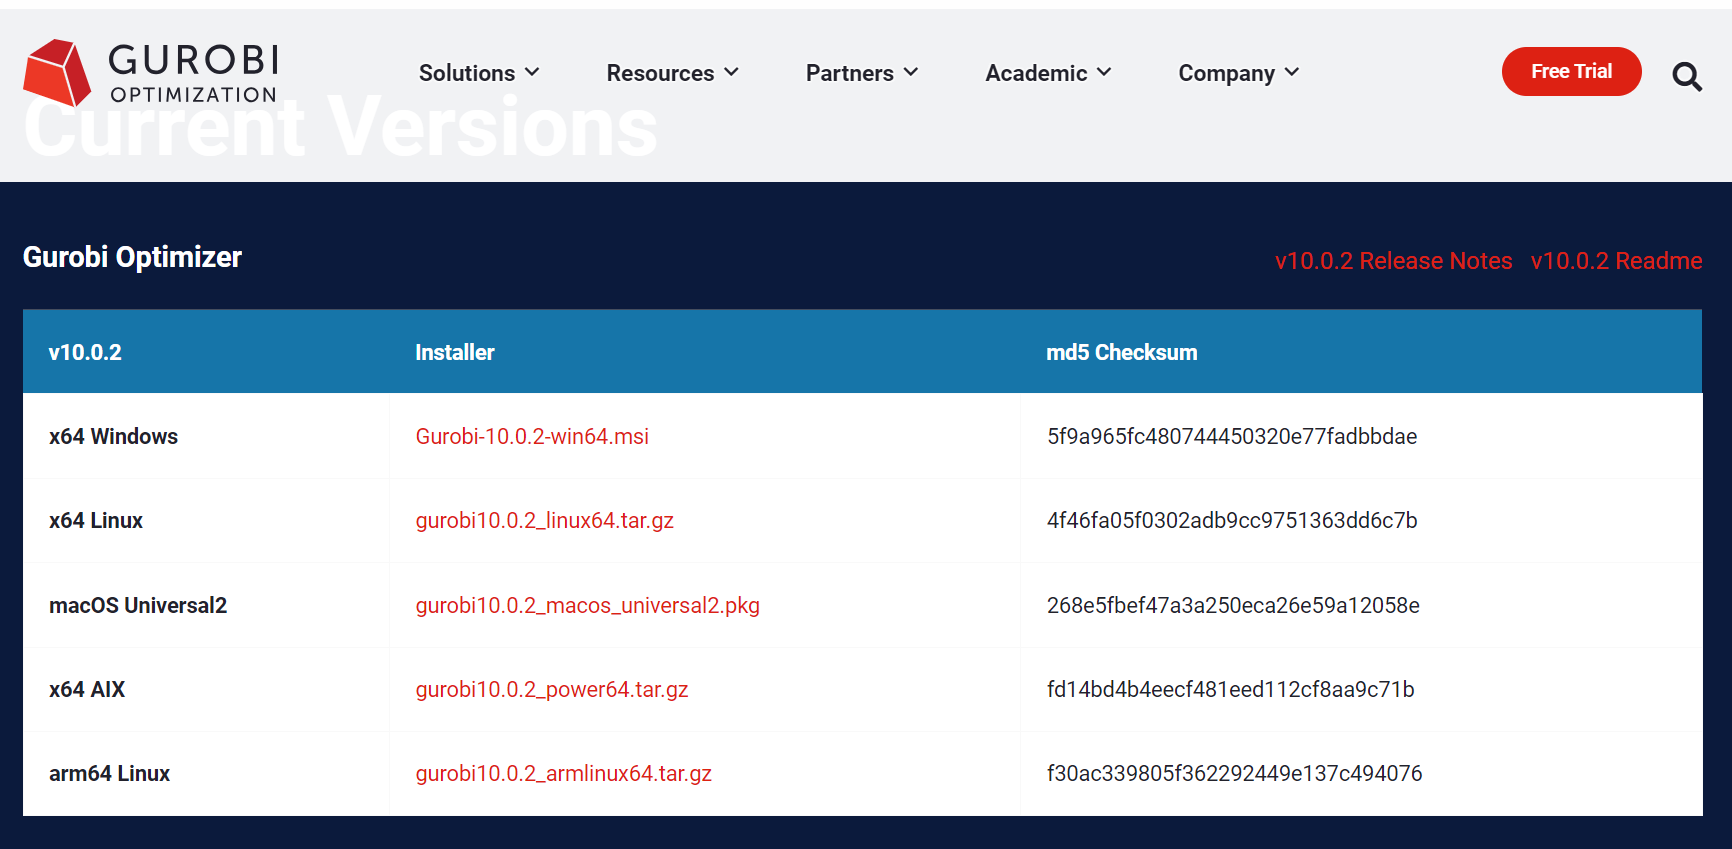Click the Gurobi Optimization logo
This screenshot has height=849, width=1732.
[150, 73]
